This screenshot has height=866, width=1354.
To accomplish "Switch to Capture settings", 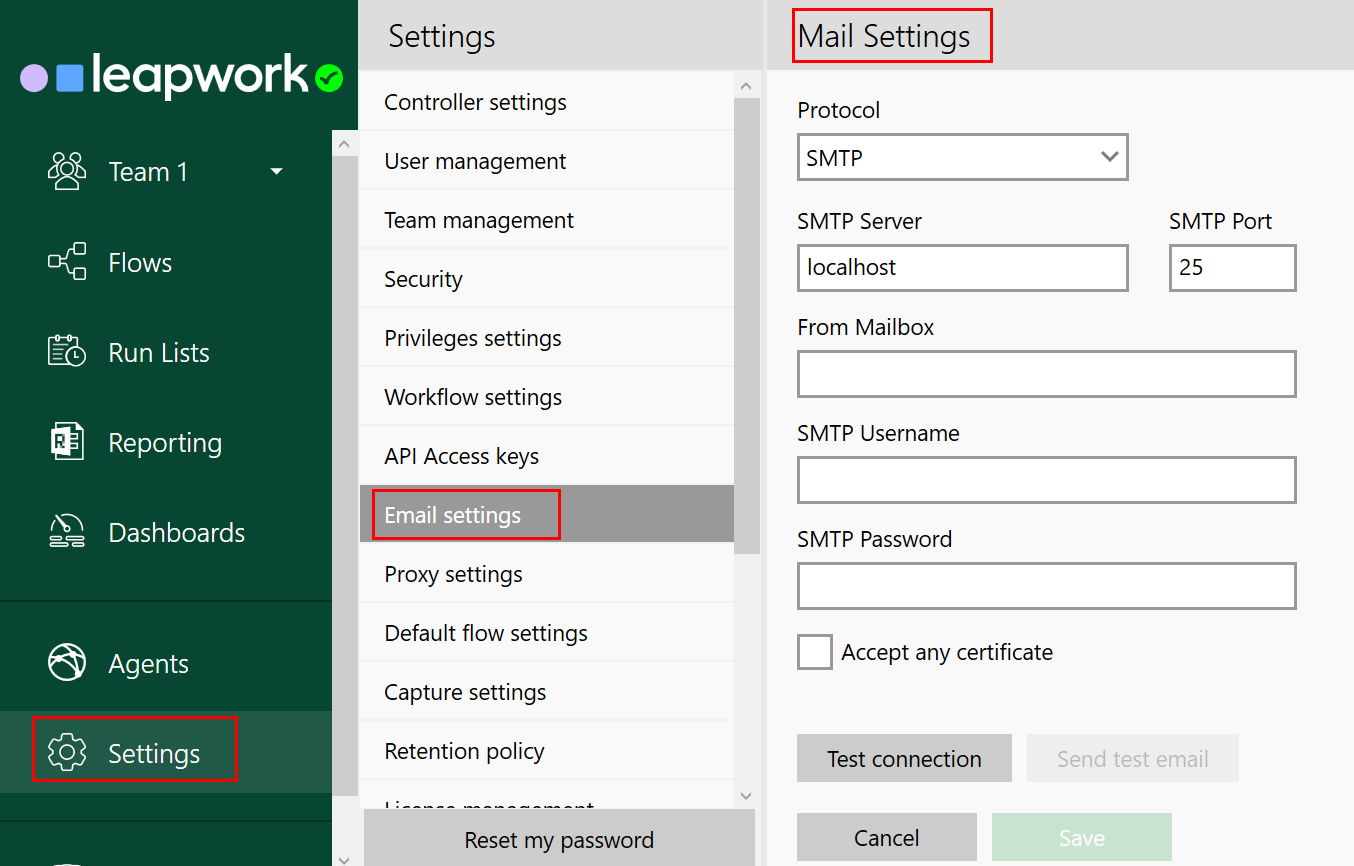I will point(464,691).
